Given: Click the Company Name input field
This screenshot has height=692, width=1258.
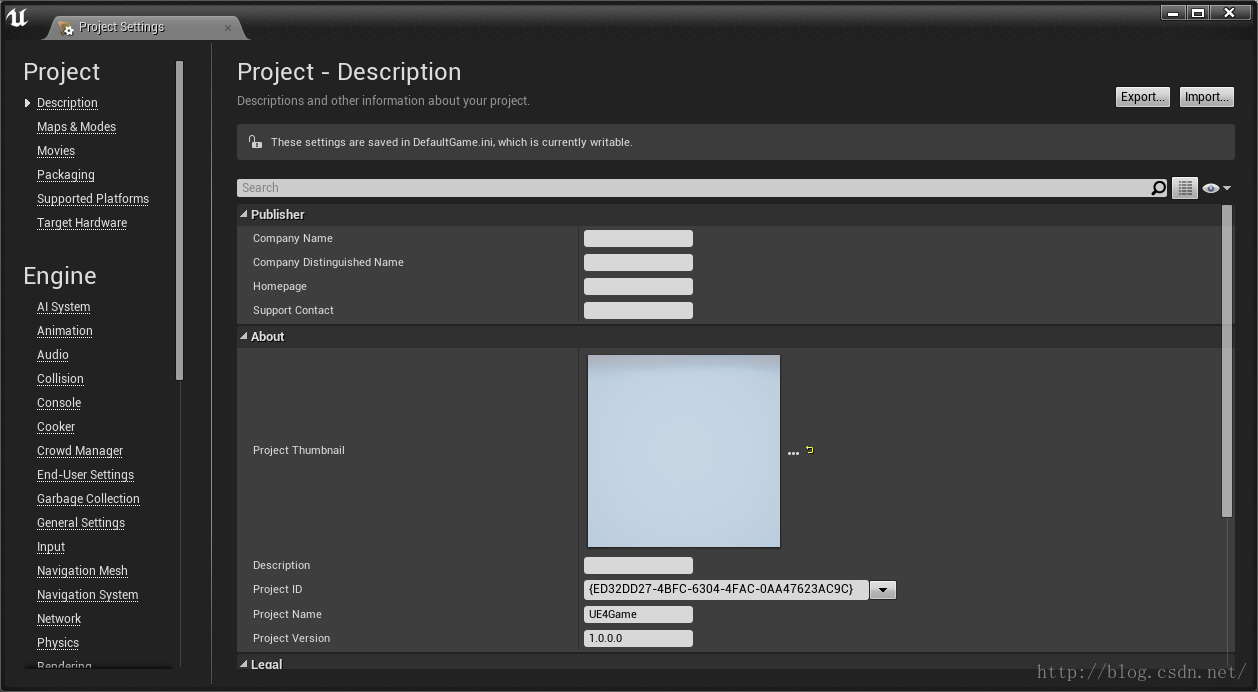Looking at the screenshot, I should 638,238.
